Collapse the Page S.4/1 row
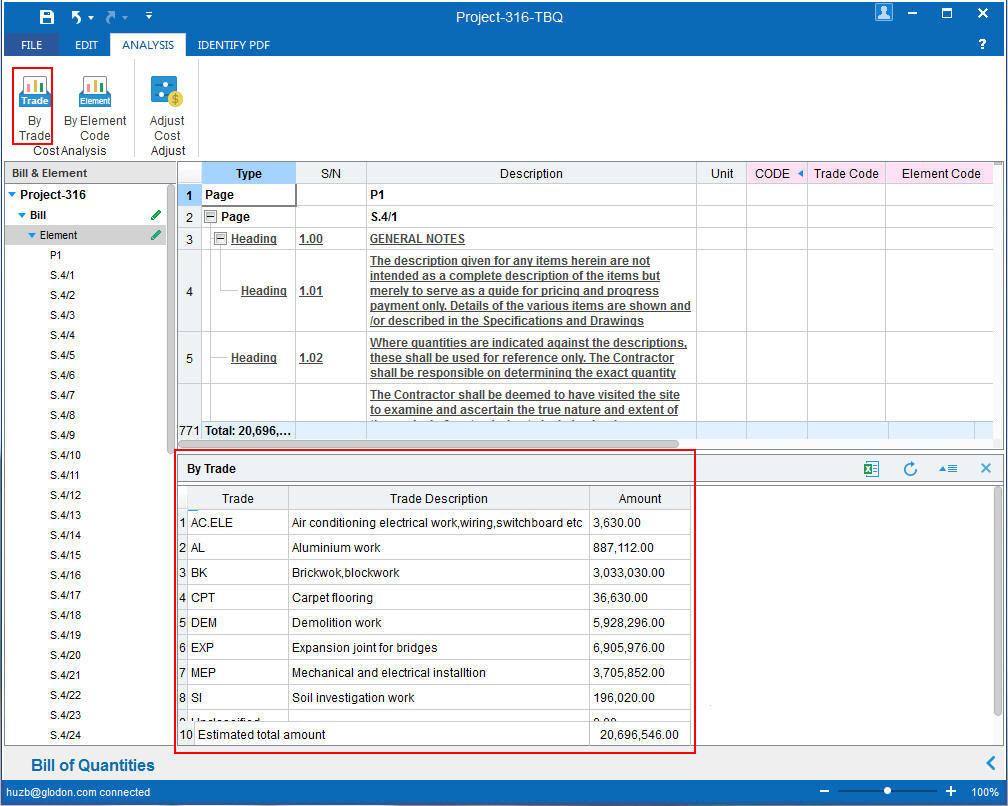 210,217
